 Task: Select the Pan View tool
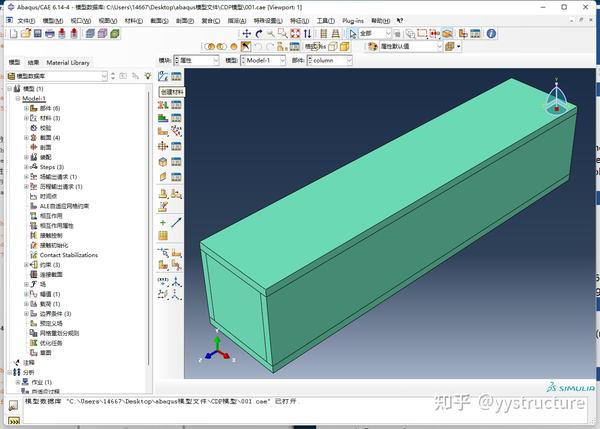click(x=247, y=34)
